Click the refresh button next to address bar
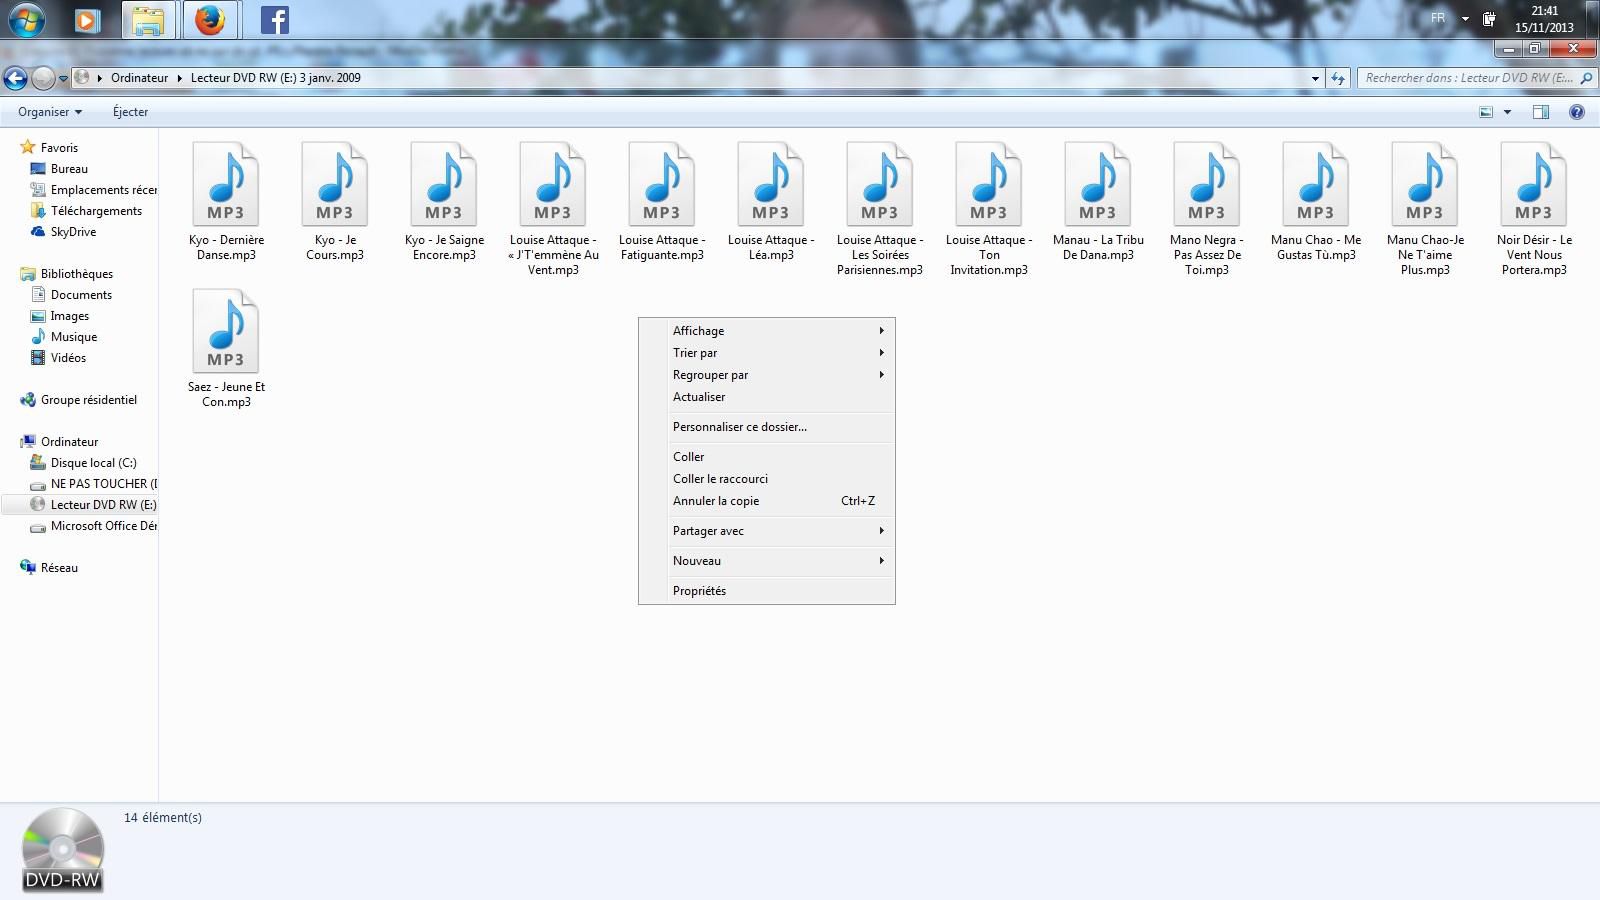Image resolution: width=1600 pixels, height=900 pixels. coord(1338,78)
